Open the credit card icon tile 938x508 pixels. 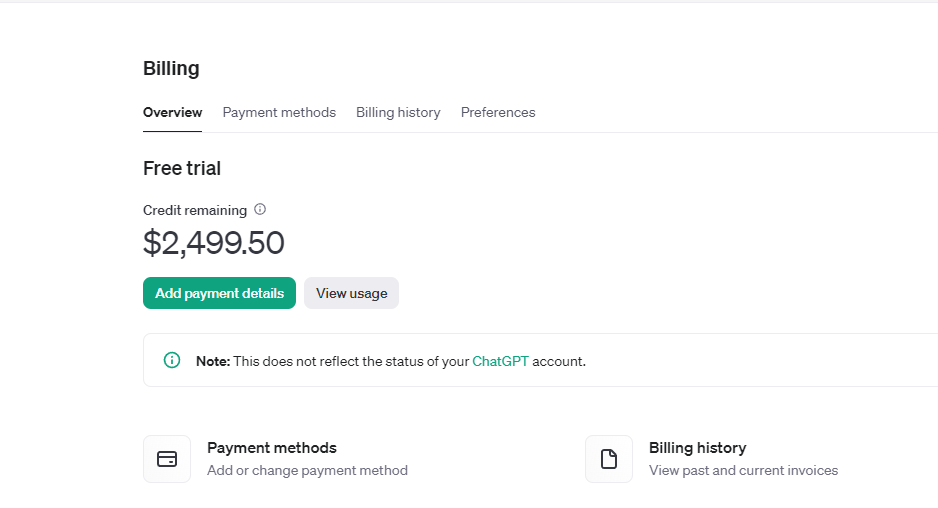click(x=167, y=459)
